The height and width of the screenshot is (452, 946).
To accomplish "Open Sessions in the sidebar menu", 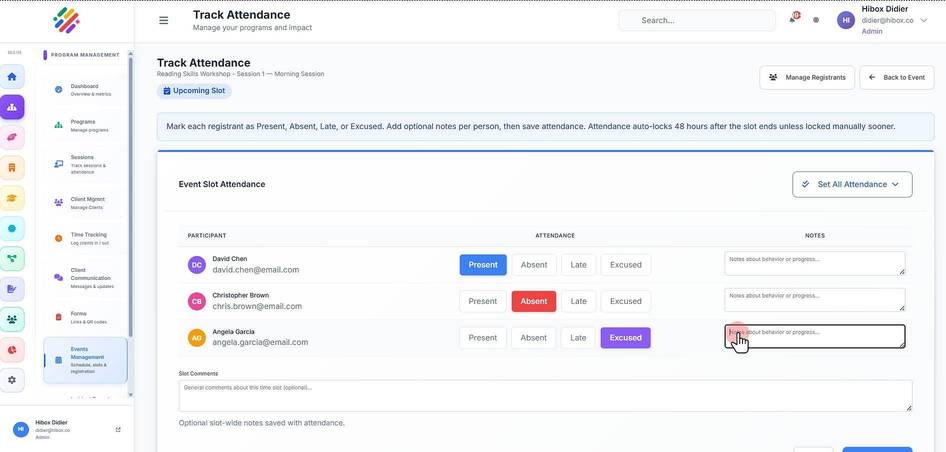I will tap(85, 164).
